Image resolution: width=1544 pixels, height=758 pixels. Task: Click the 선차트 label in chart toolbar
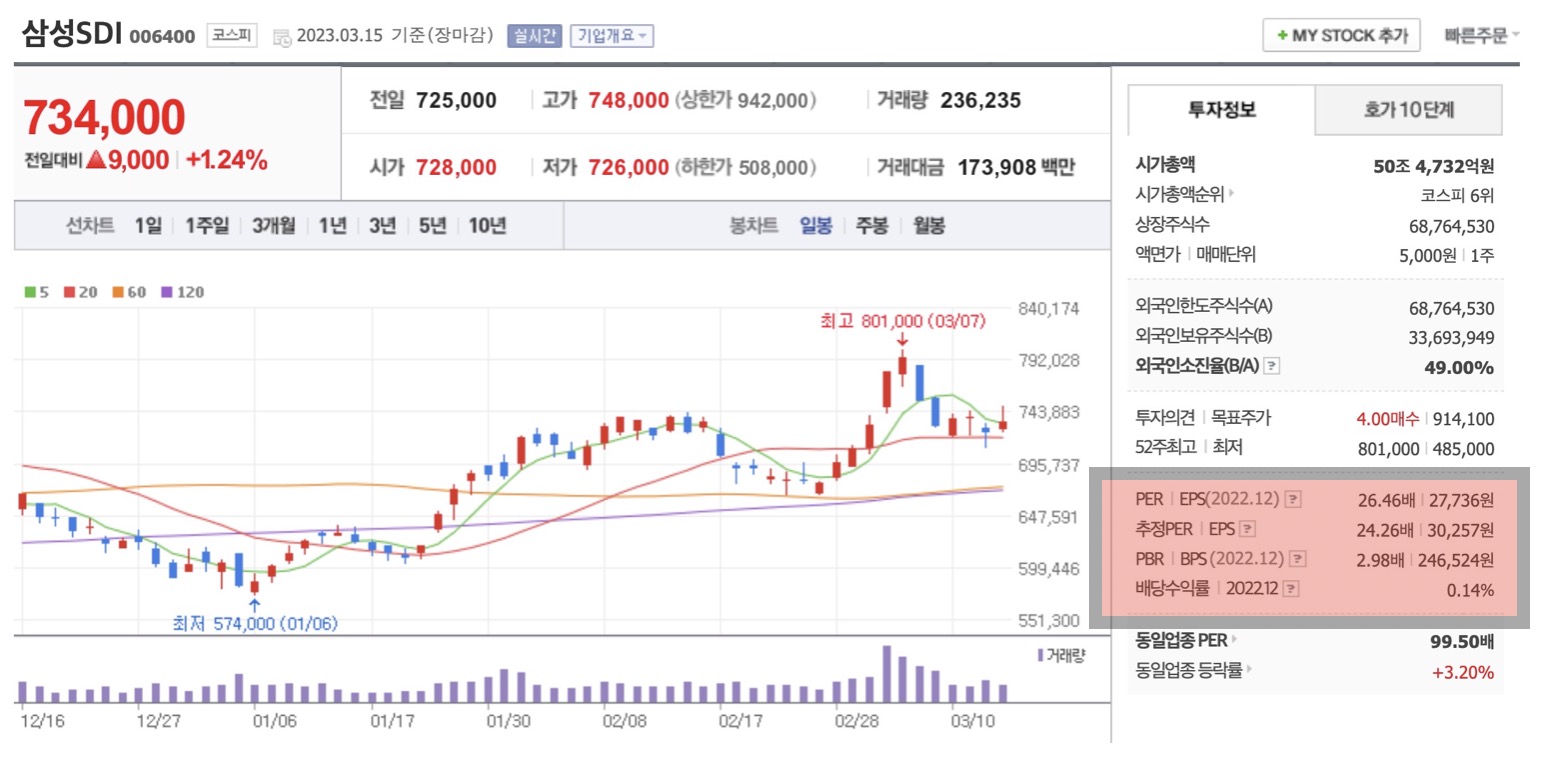point(90,226)
